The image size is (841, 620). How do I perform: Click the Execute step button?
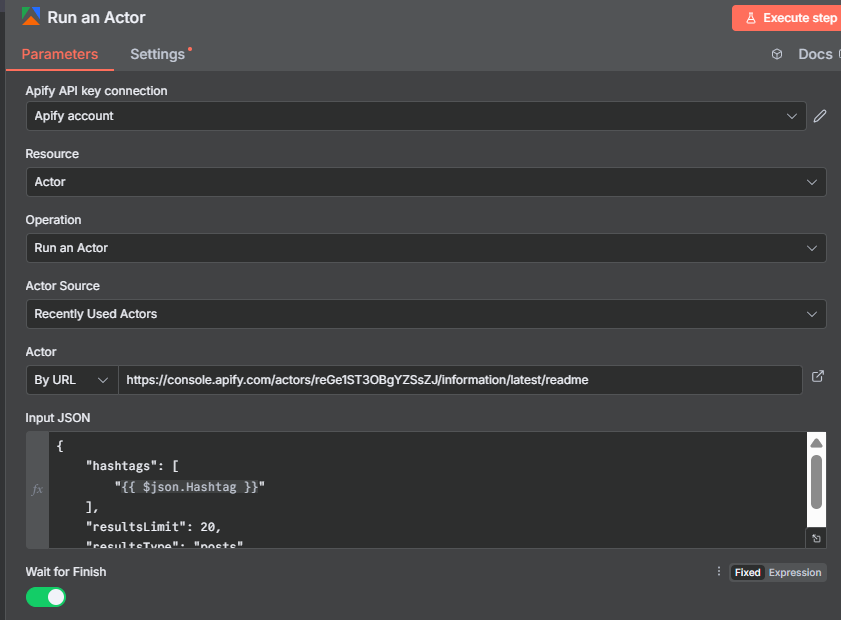point(786,18)
